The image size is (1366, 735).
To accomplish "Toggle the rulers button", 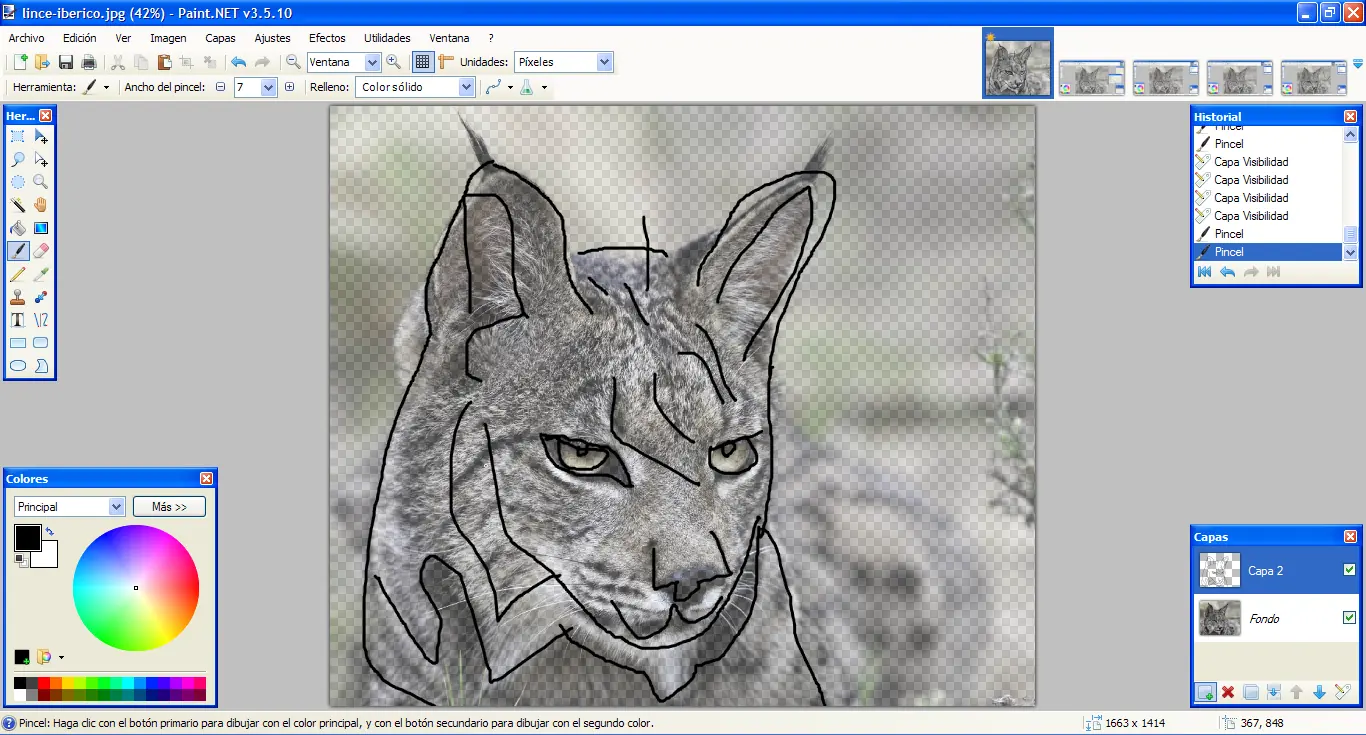I will pyautogui.click(x=446, y=62).
